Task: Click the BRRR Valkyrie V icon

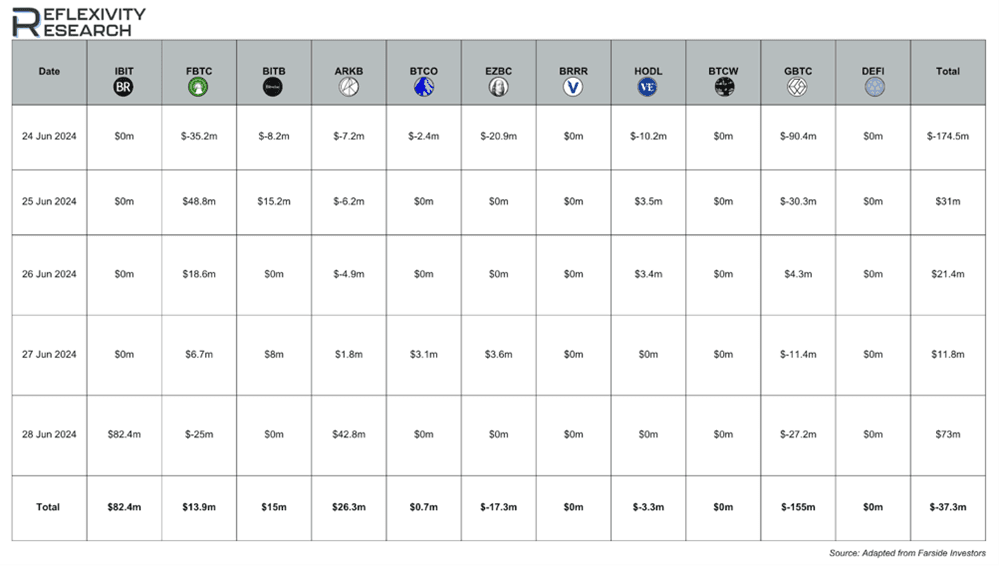Action: tap(573, 87)
